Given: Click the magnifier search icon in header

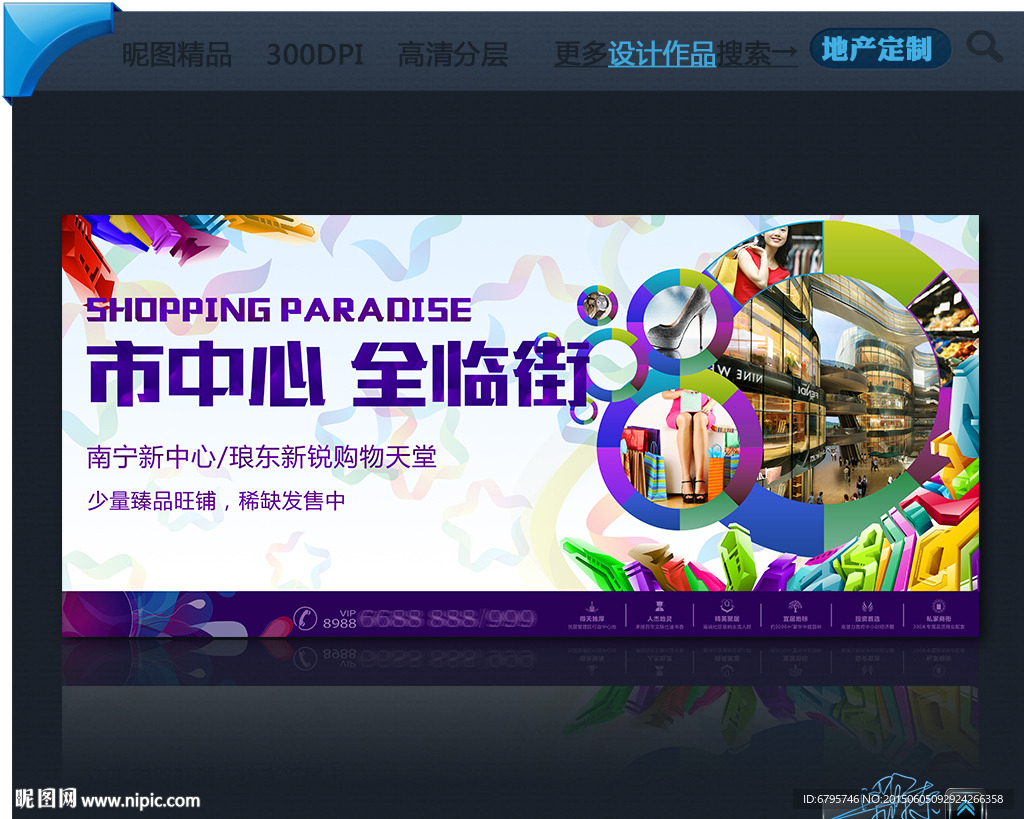Looking at the screenshot, I should [984, 47].
